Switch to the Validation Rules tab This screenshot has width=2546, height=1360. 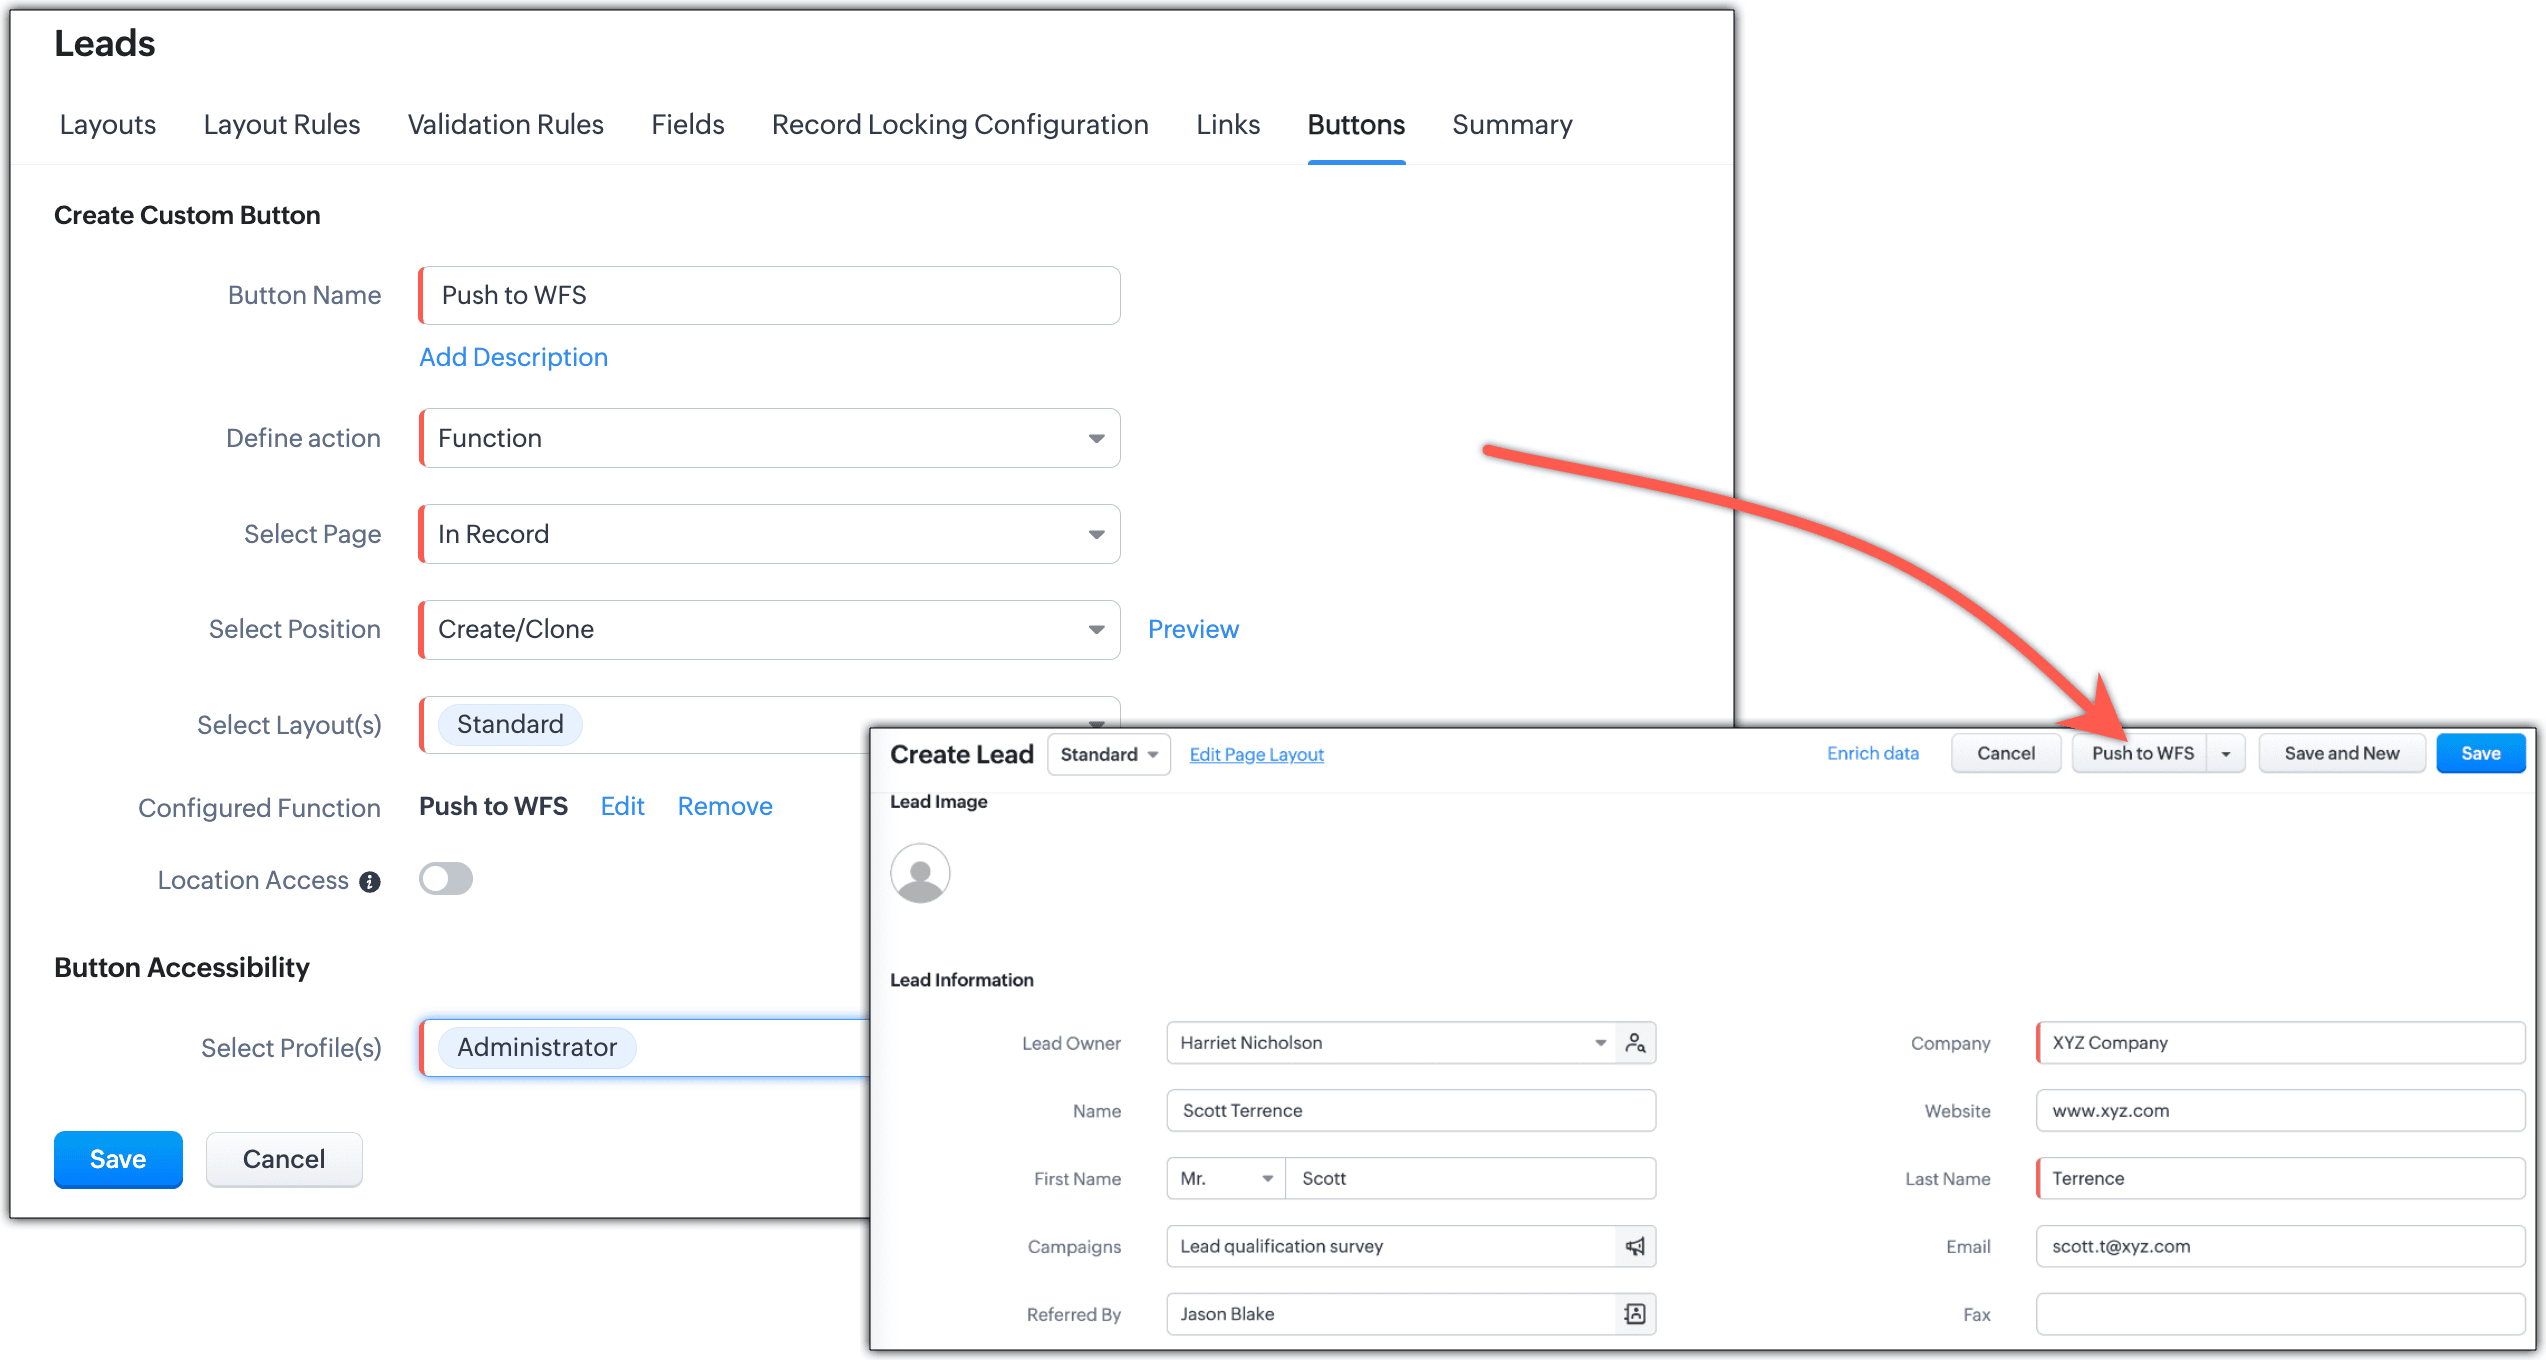click(505, 125)
